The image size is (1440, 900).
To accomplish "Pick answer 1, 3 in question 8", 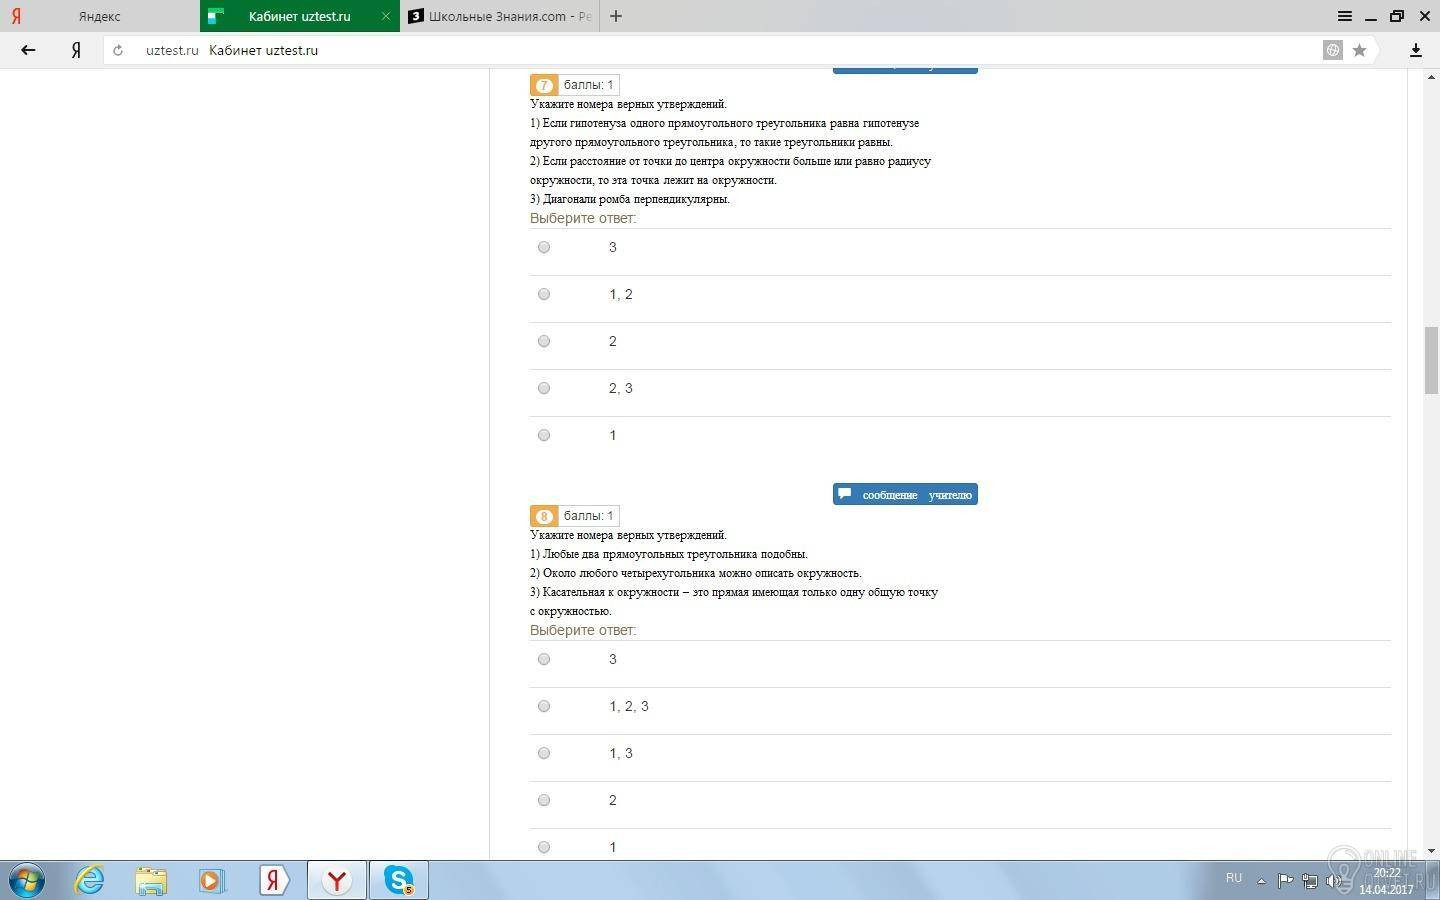I will pyautogui.click(x=544, y=753).
